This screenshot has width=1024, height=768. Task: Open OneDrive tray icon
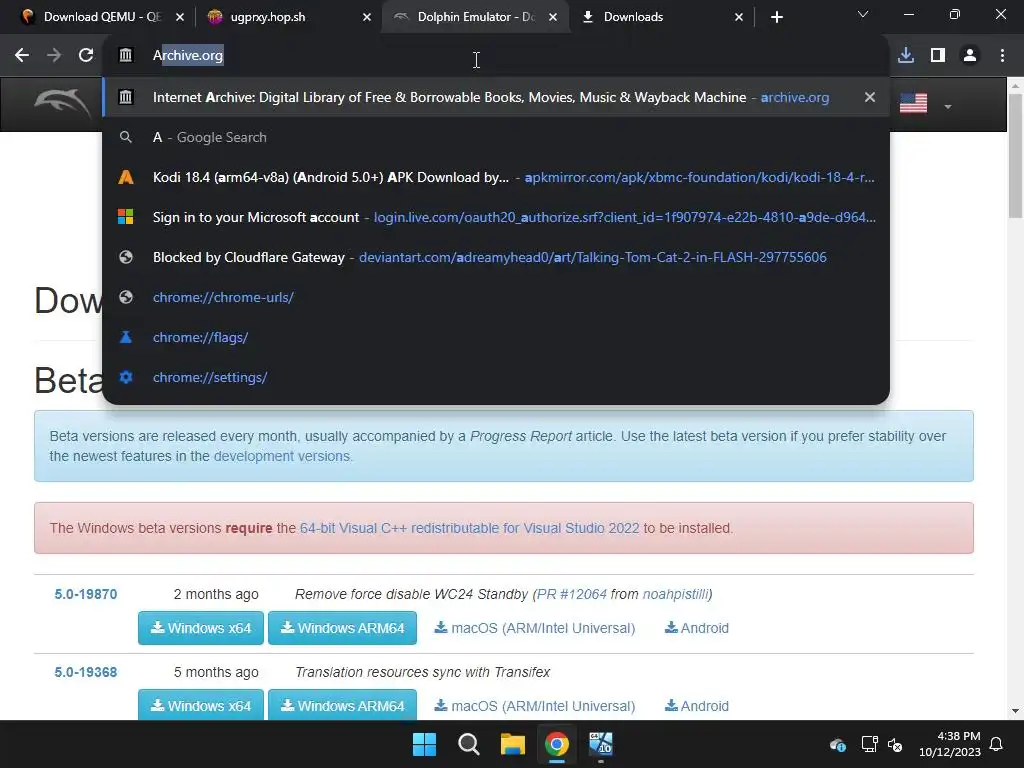[x=838, y=744]
